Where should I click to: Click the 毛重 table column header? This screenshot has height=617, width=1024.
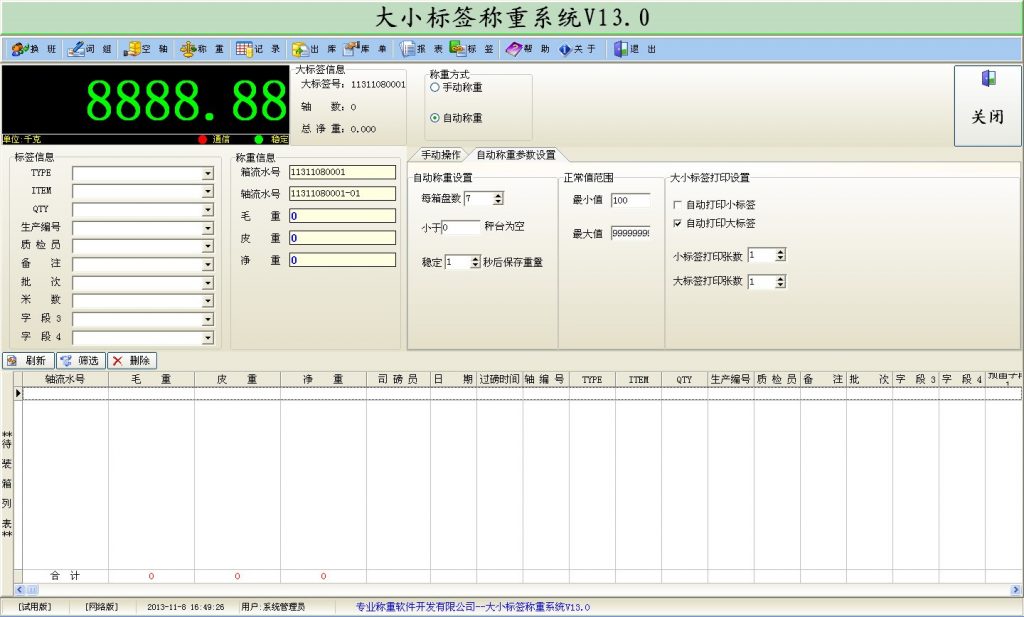[x=152, y=379]
